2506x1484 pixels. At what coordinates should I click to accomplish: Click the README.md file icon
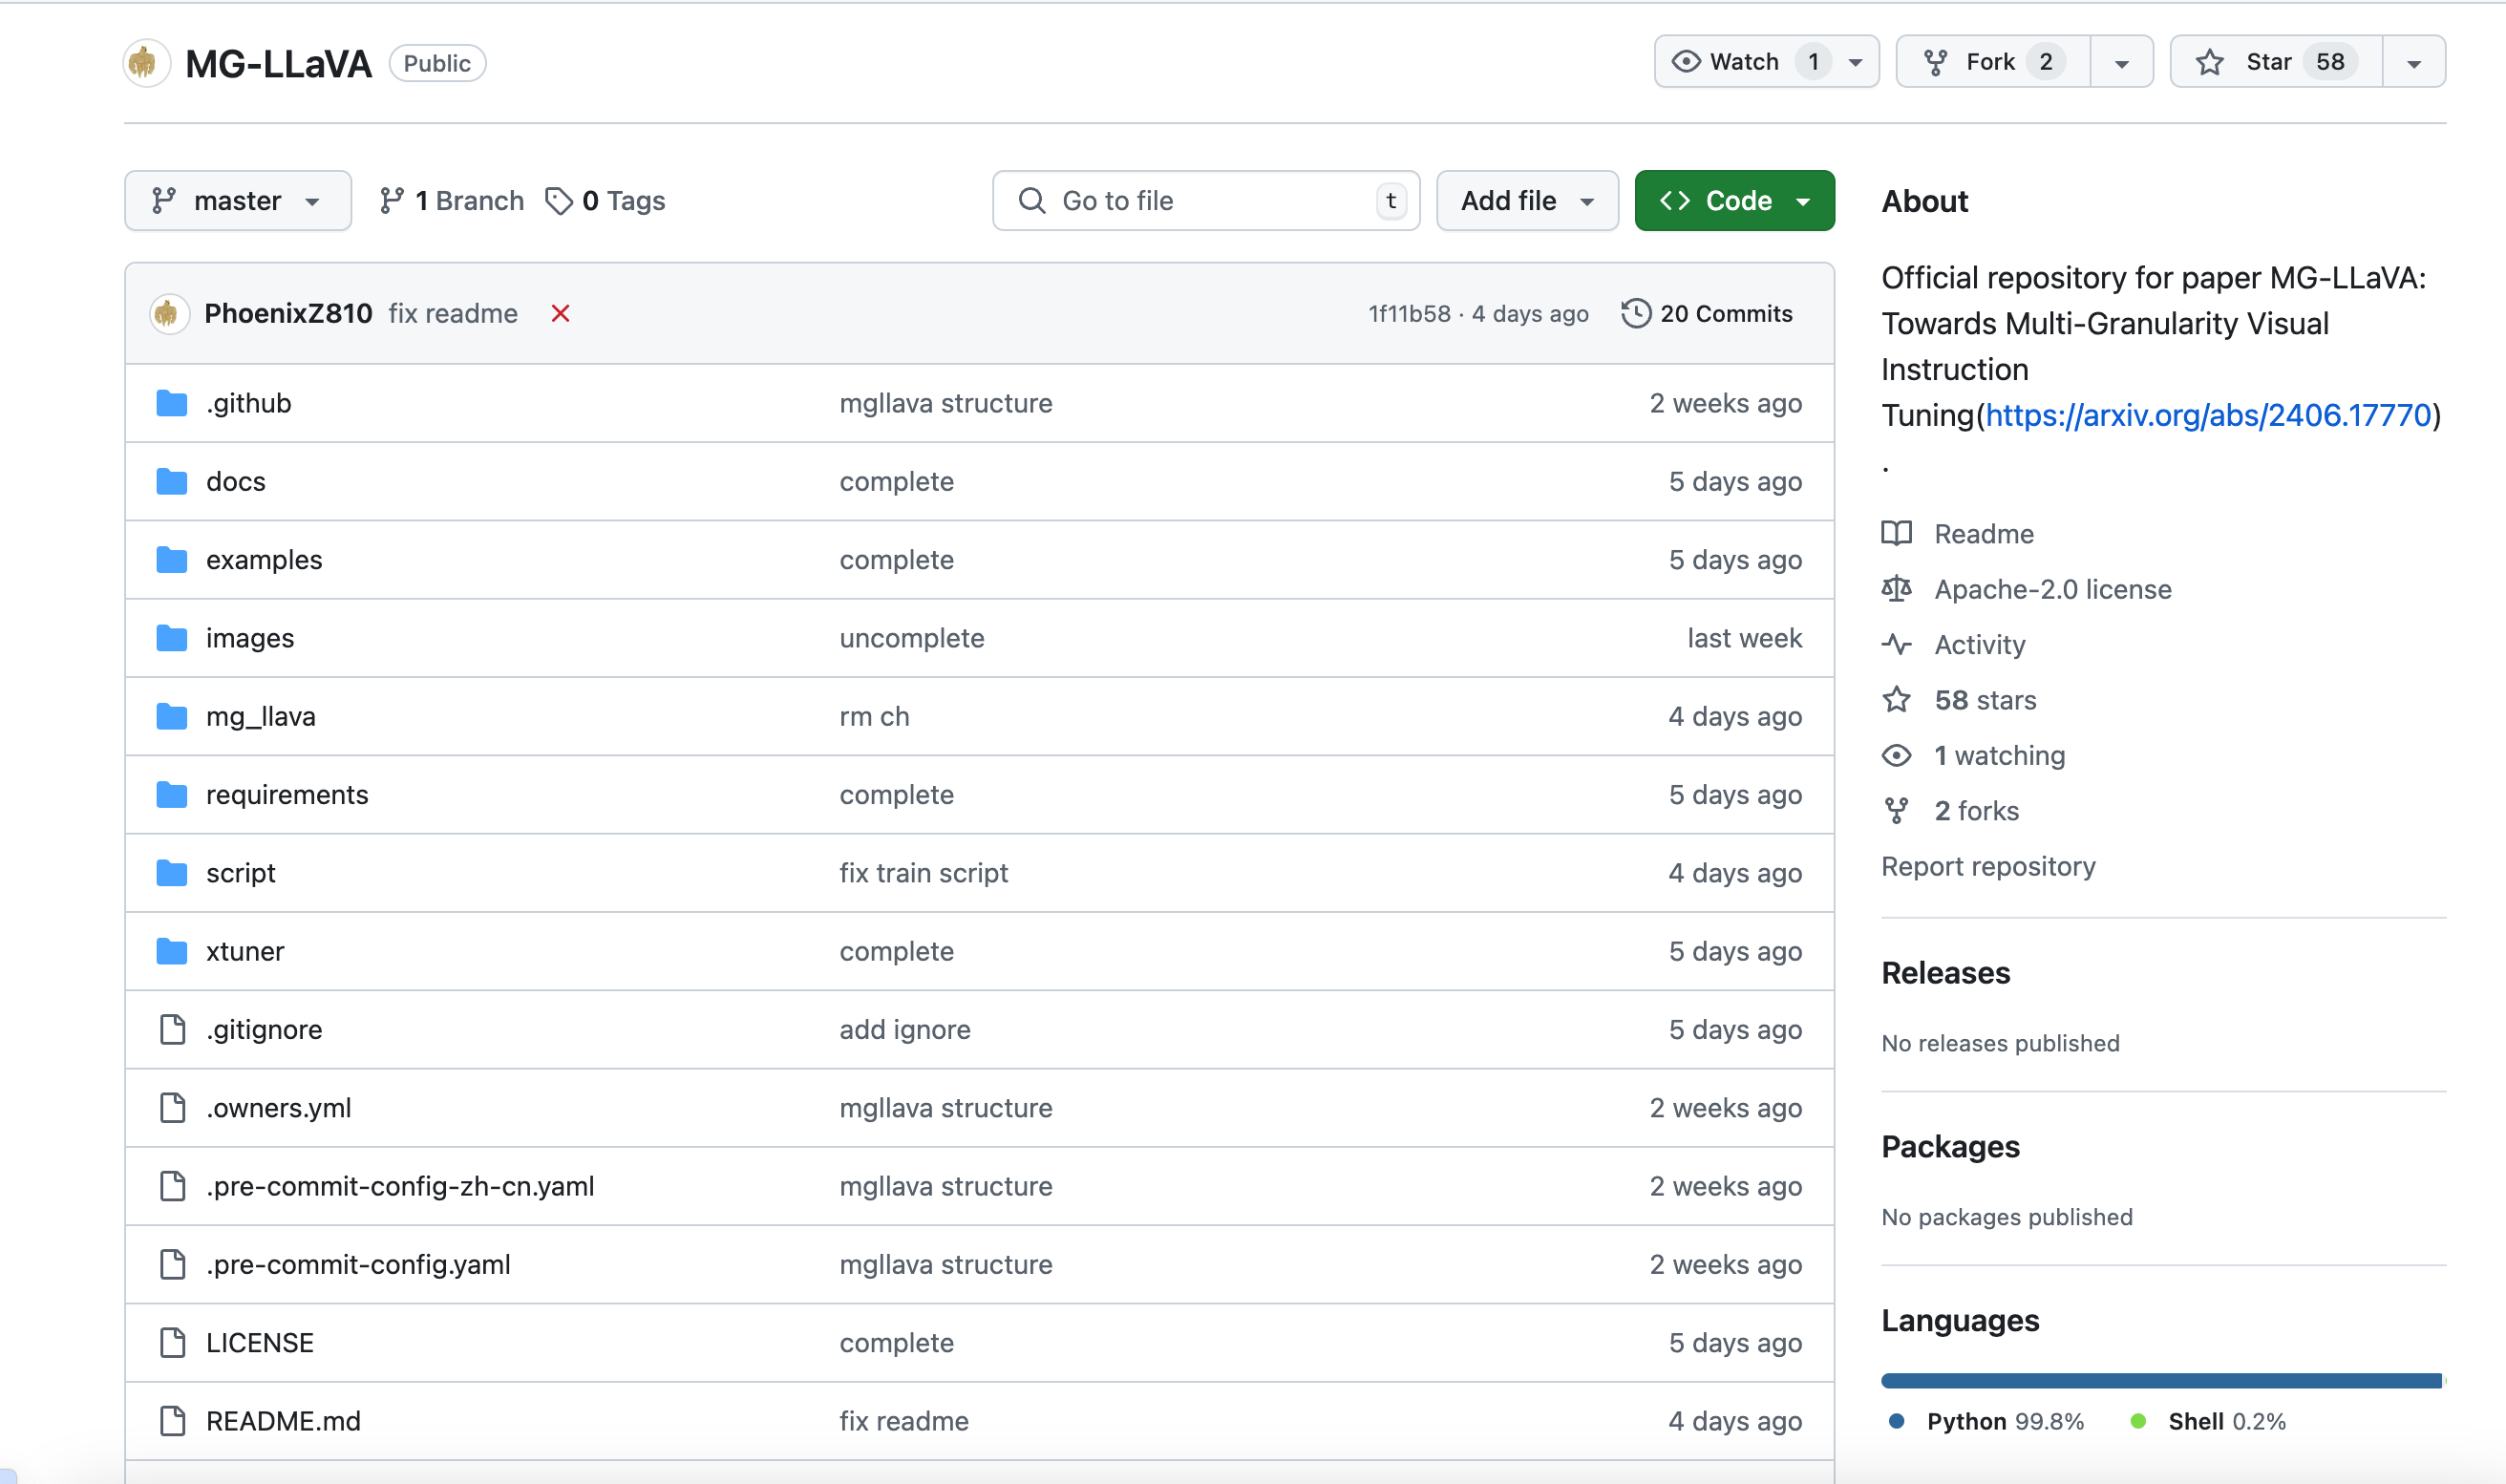172,1420
